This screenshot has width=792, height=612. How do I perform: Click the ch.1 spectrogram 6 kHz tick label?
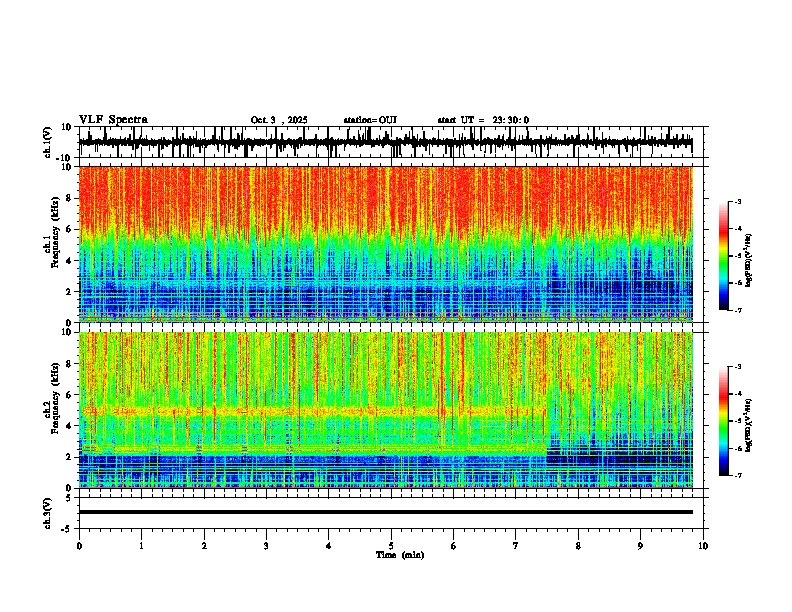point(69,229)
